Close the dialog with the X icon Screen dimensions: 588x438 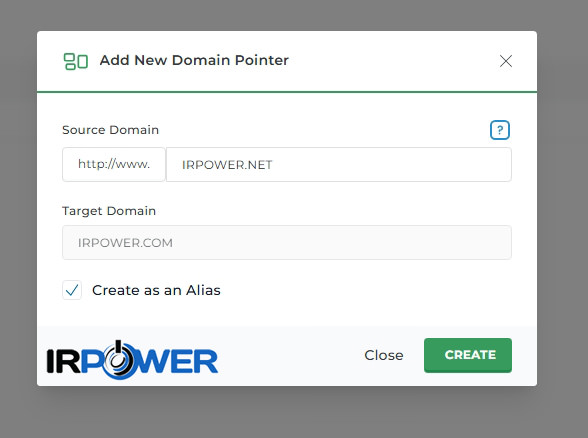pyautogui.click(x=506, y=61)
